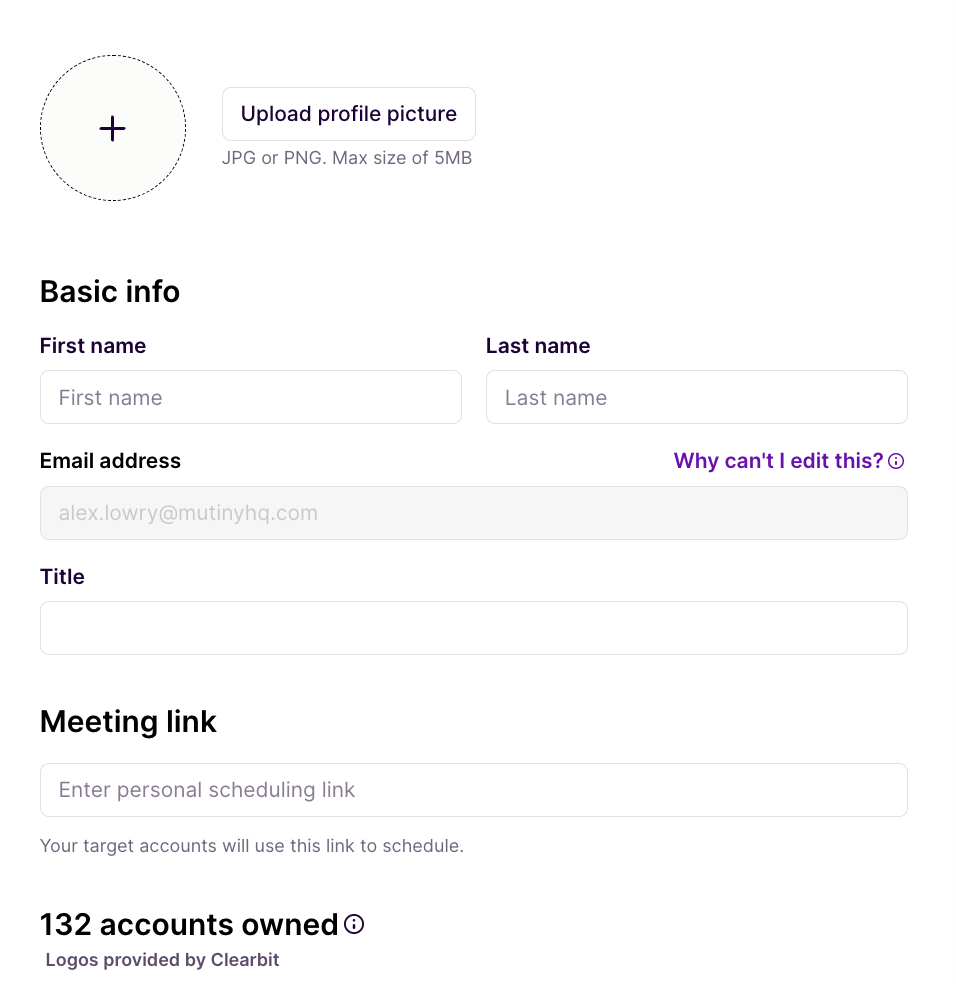Click the Email address label
The image size is (956, 984).
pos(110,461)
